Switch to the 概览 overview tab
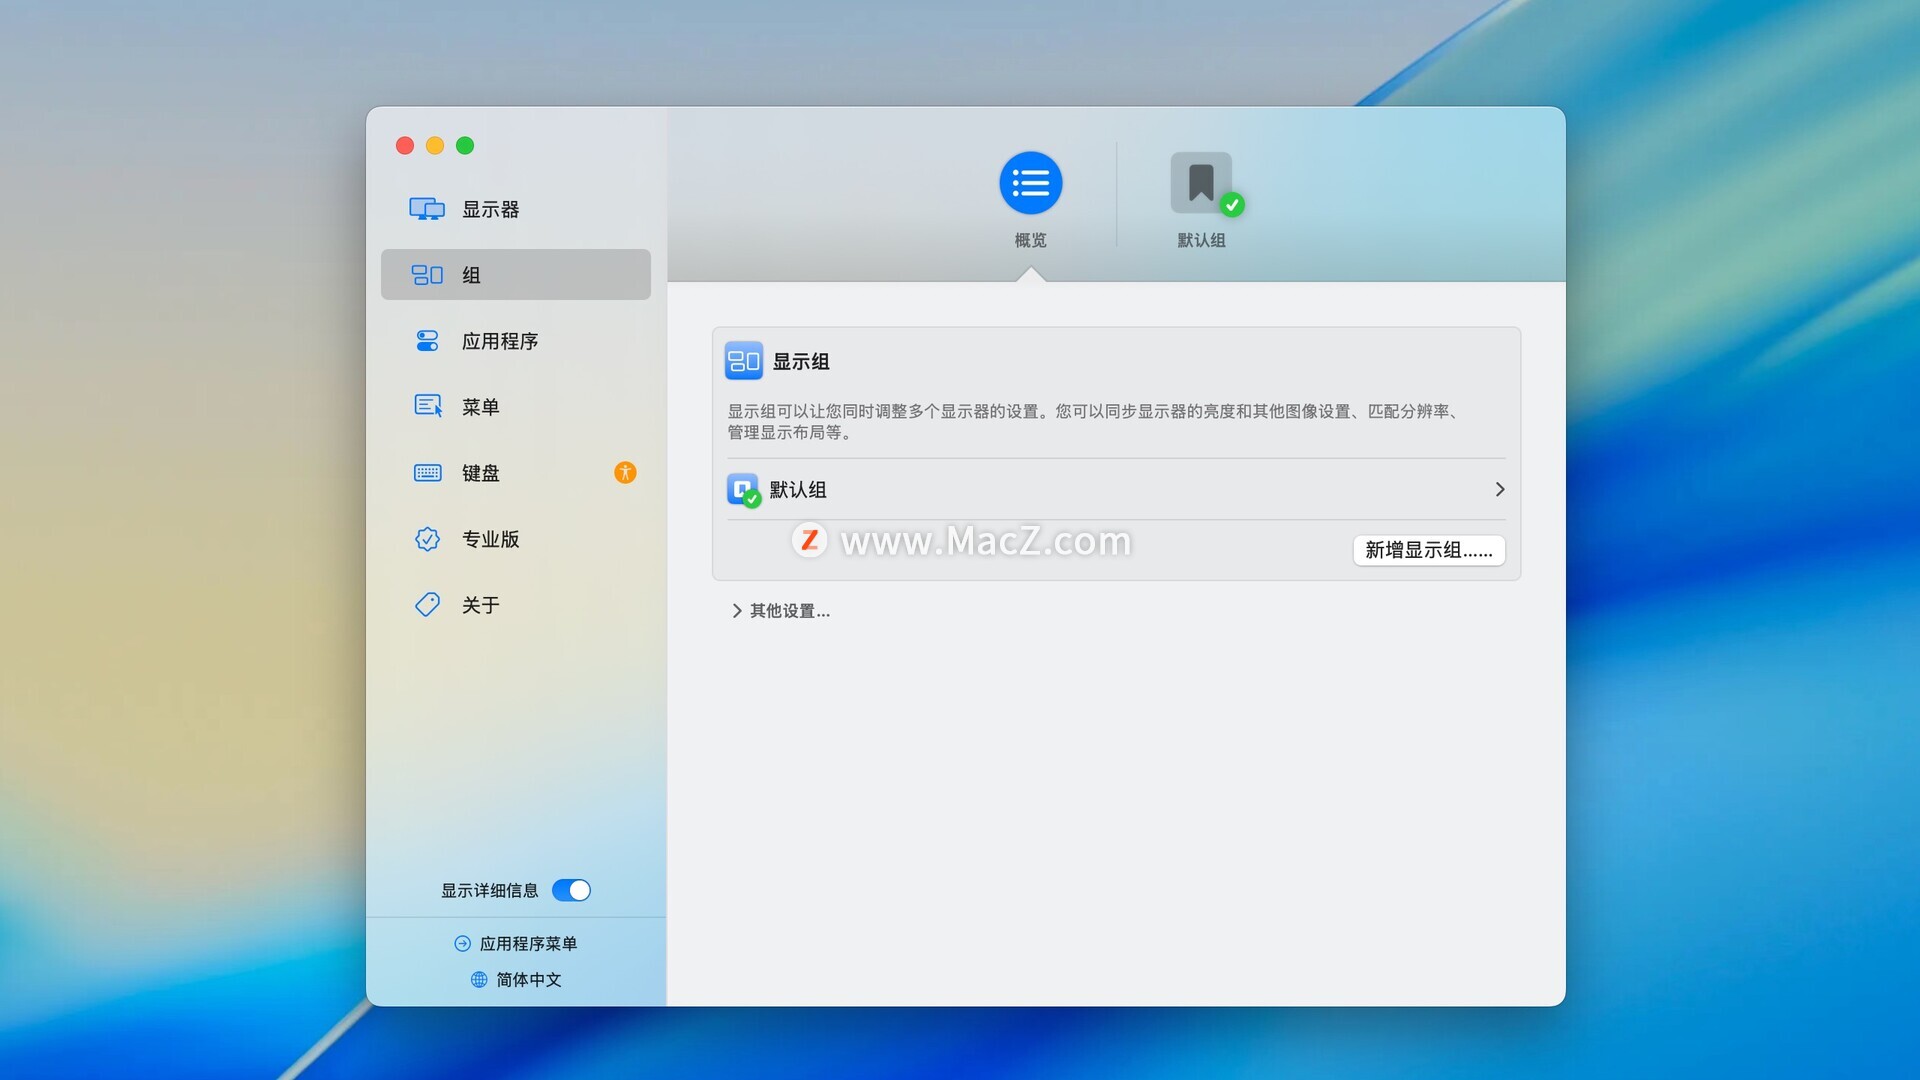The height and width of the screenshot is (1080, 1920). 1030,184
